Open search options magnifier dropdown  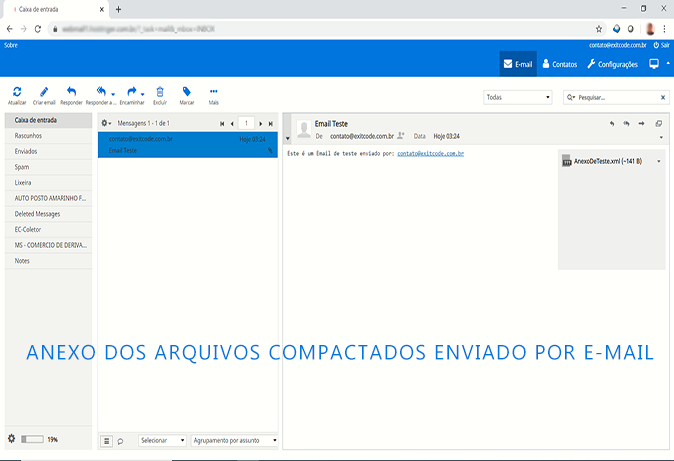pos(570,97)
